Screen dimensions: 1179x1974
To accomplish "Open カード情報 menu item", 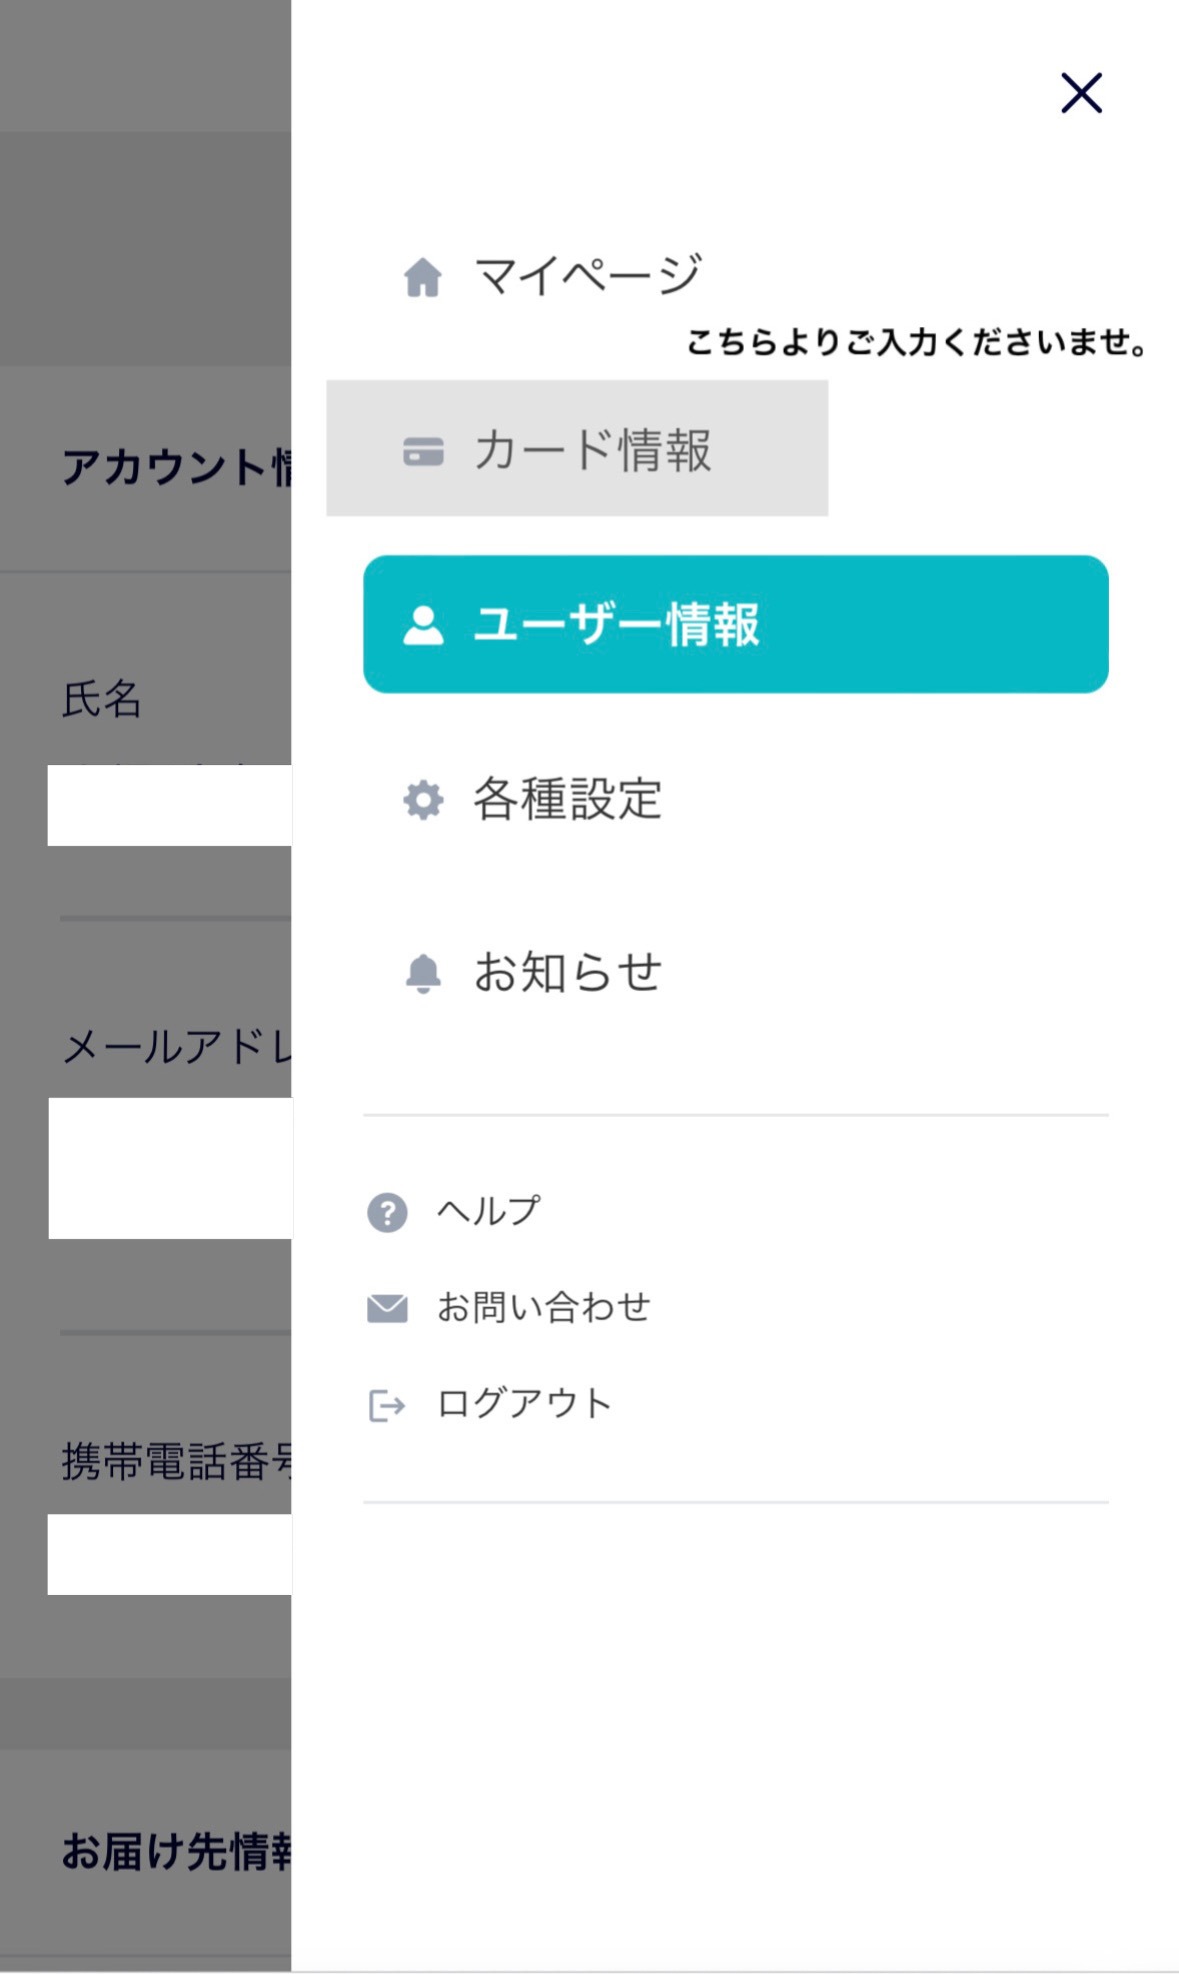I will 577,449.
